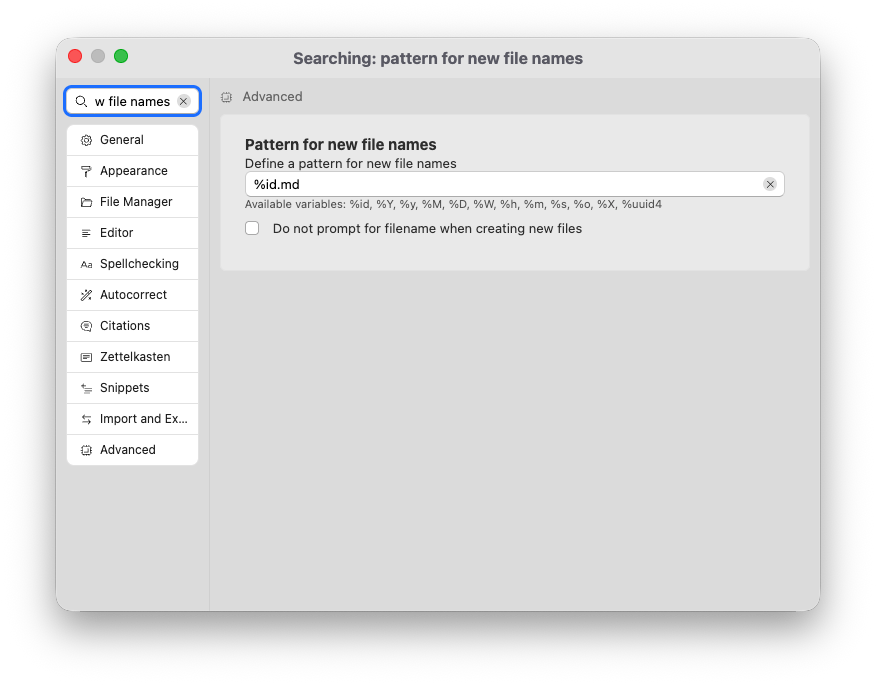Click the green zoom button of the window
876x685 pixels.
(121, 56)
